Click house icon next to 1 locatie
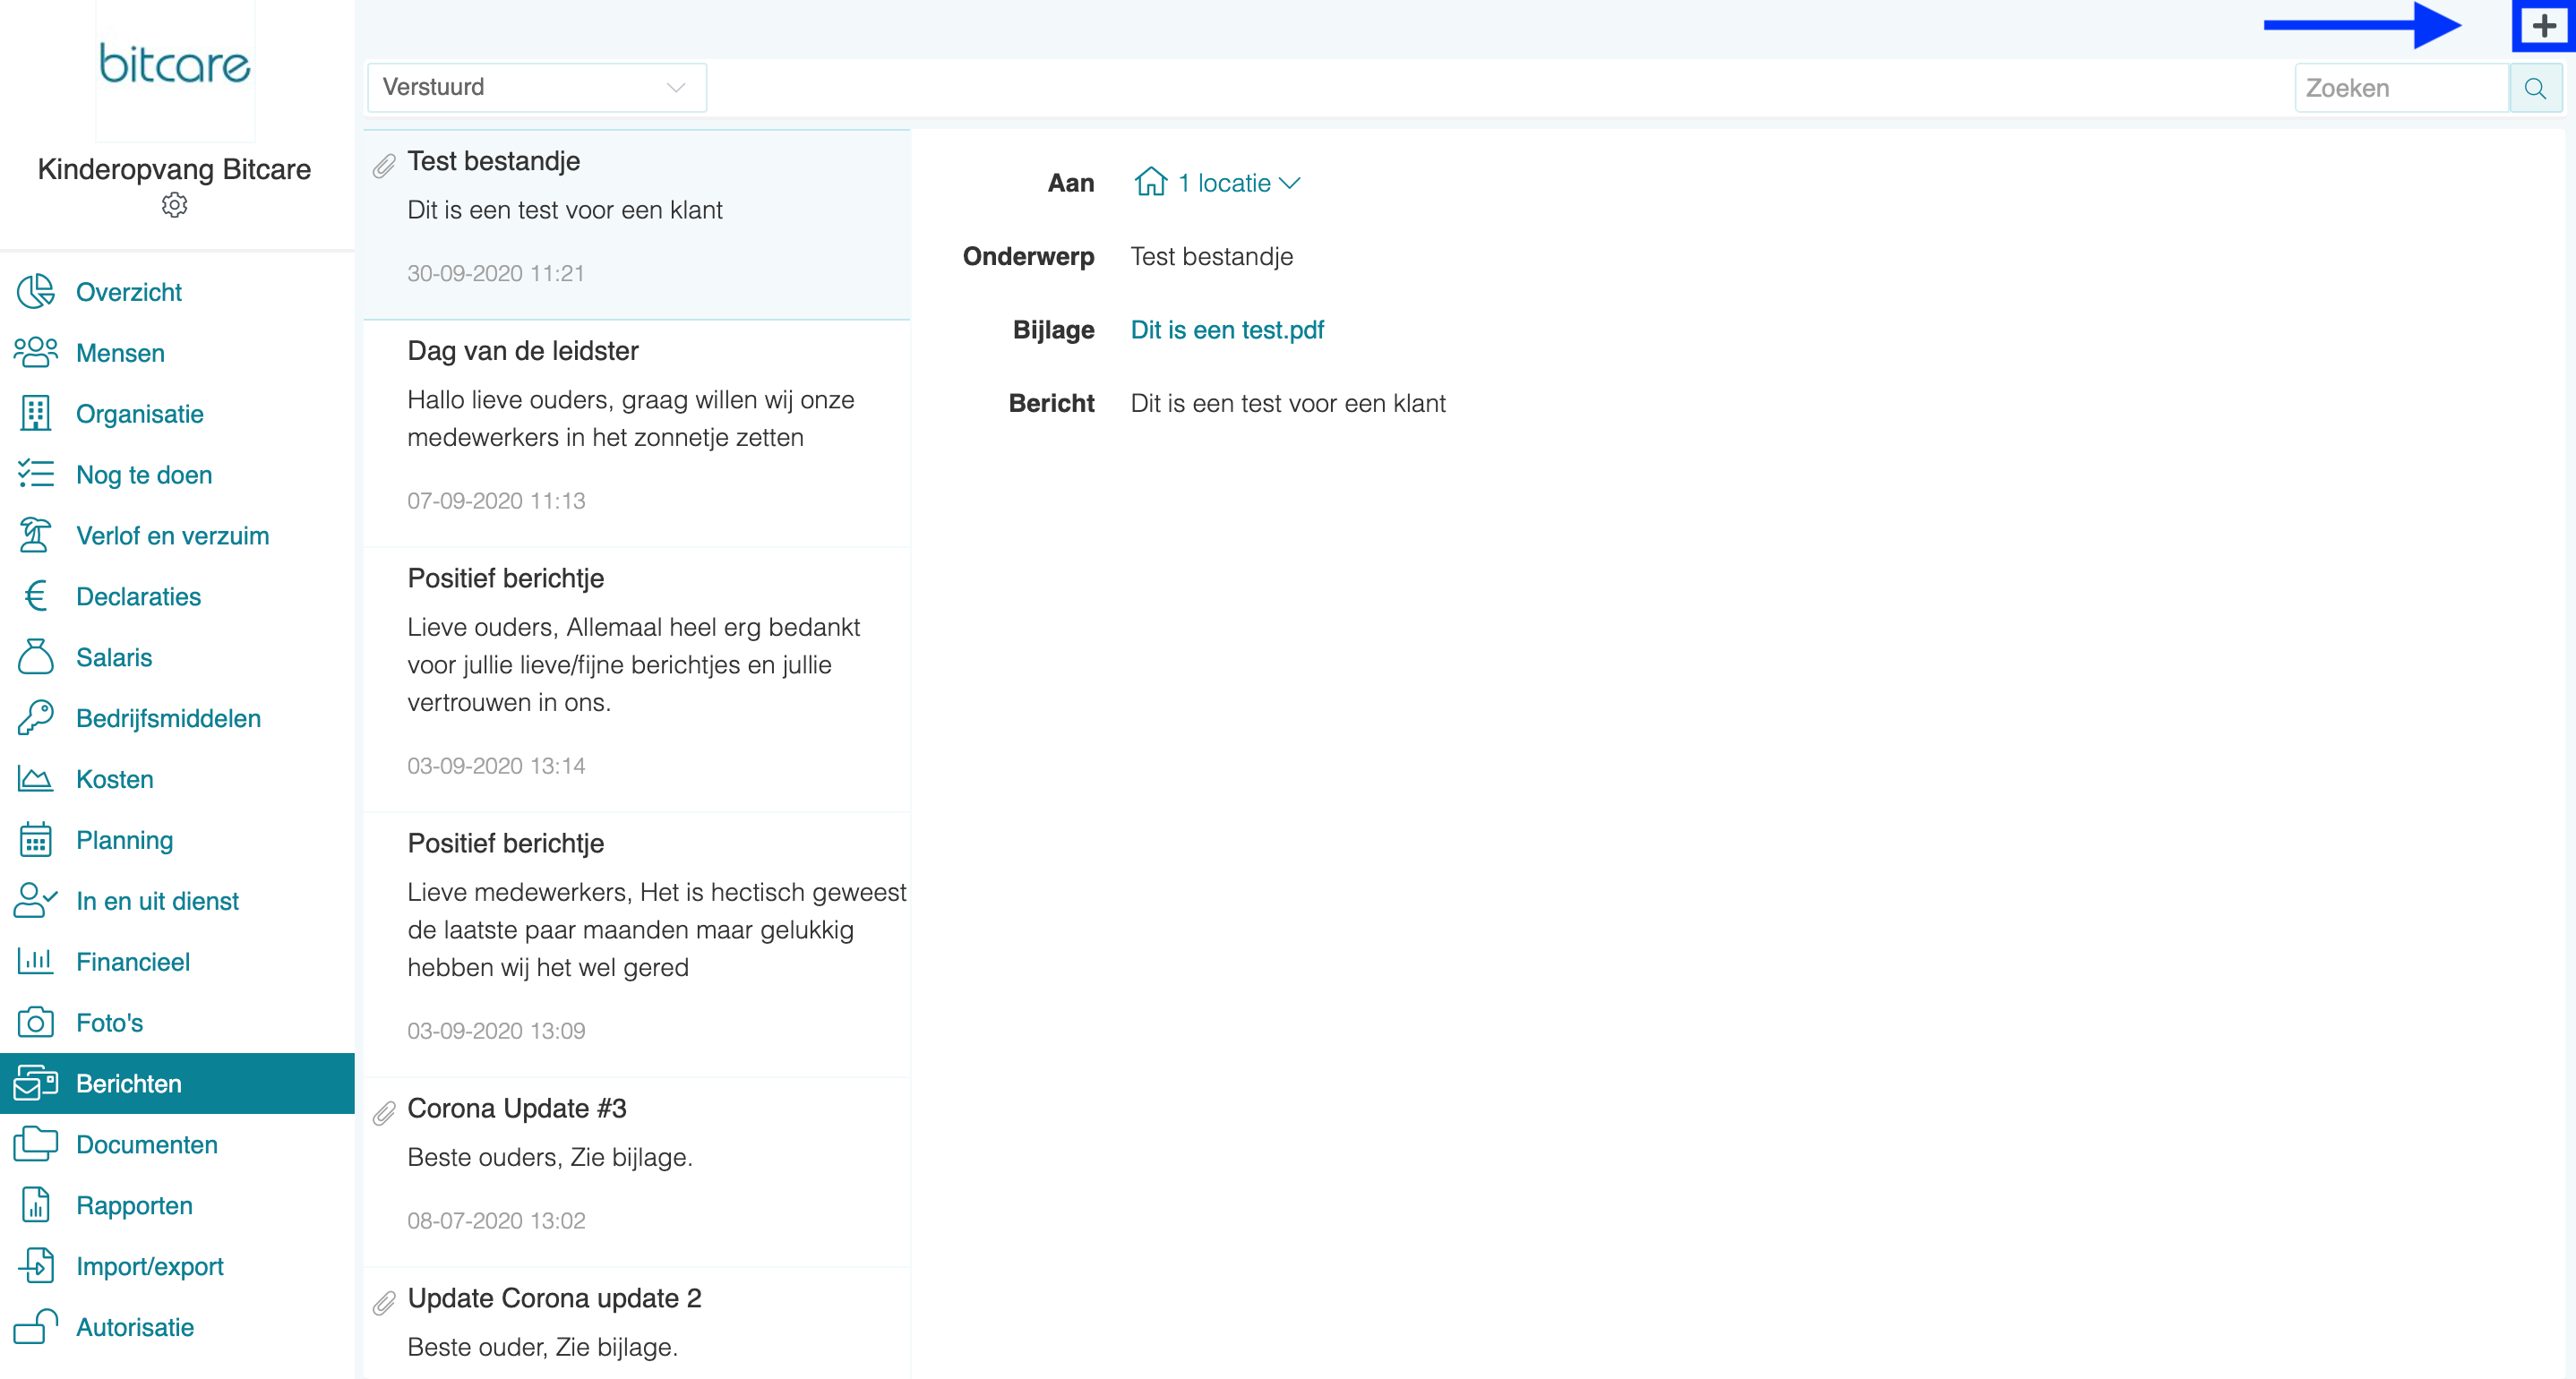 click(1151, 182)
